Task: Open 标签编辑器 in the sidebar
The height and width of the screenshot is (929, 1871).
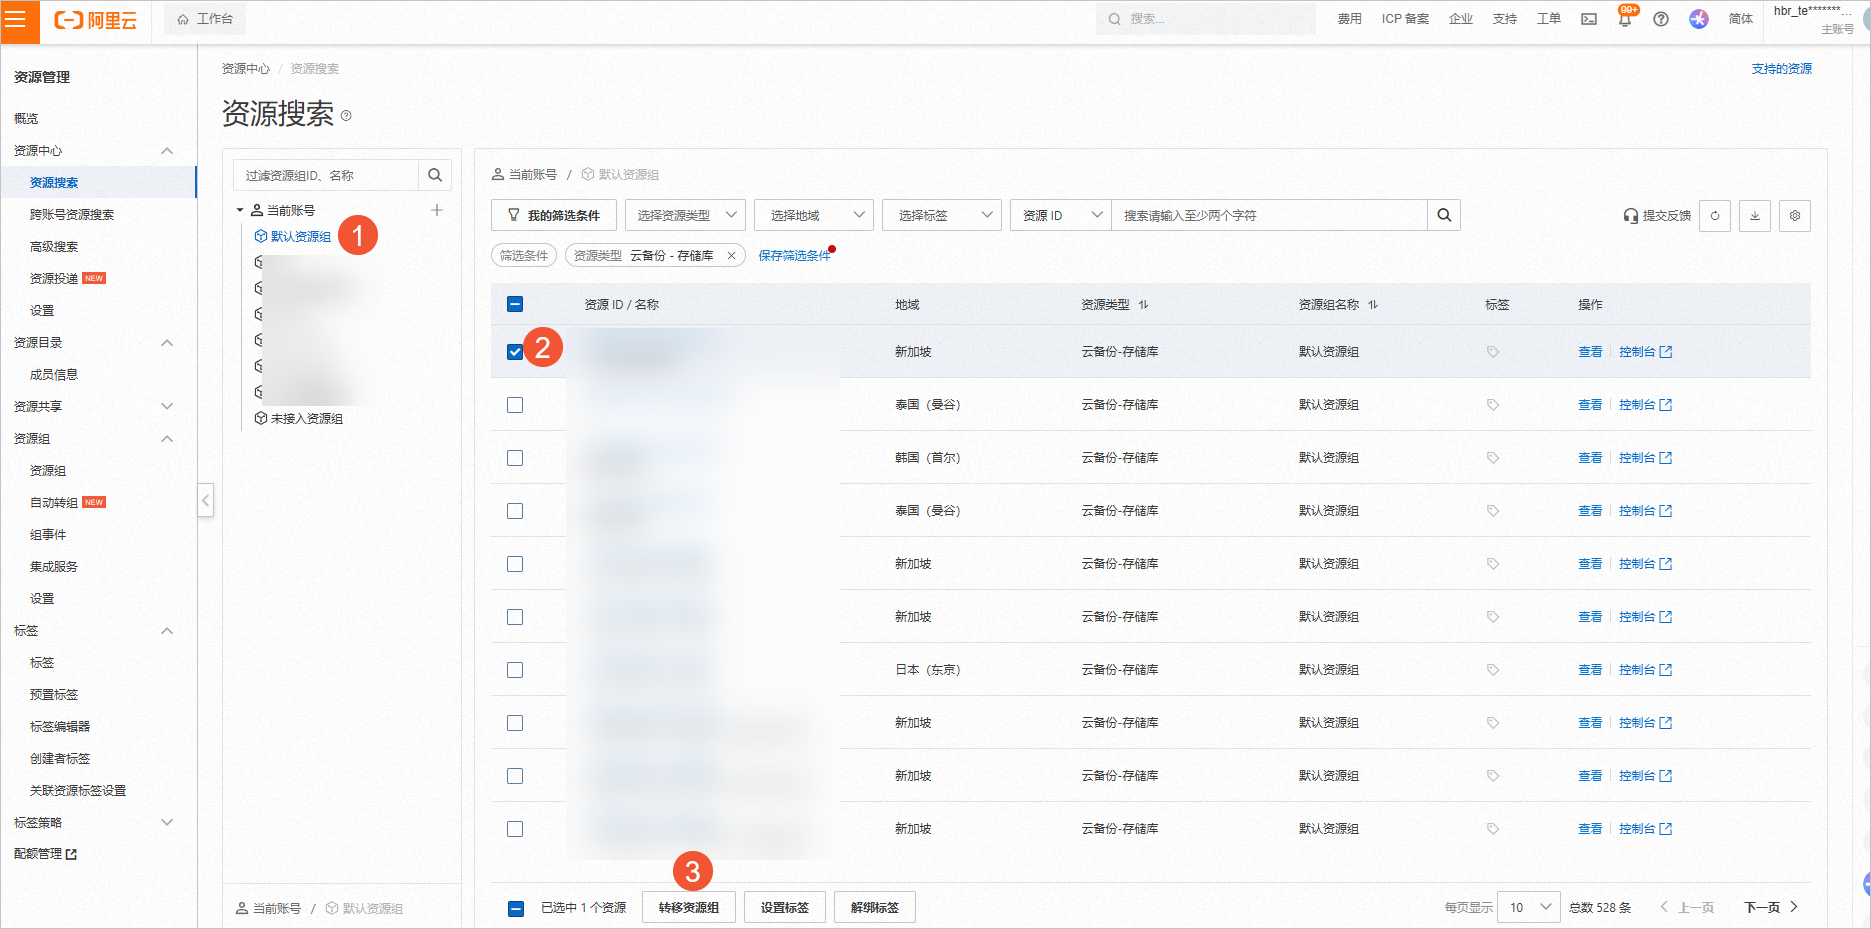Action: pos(60,727)
